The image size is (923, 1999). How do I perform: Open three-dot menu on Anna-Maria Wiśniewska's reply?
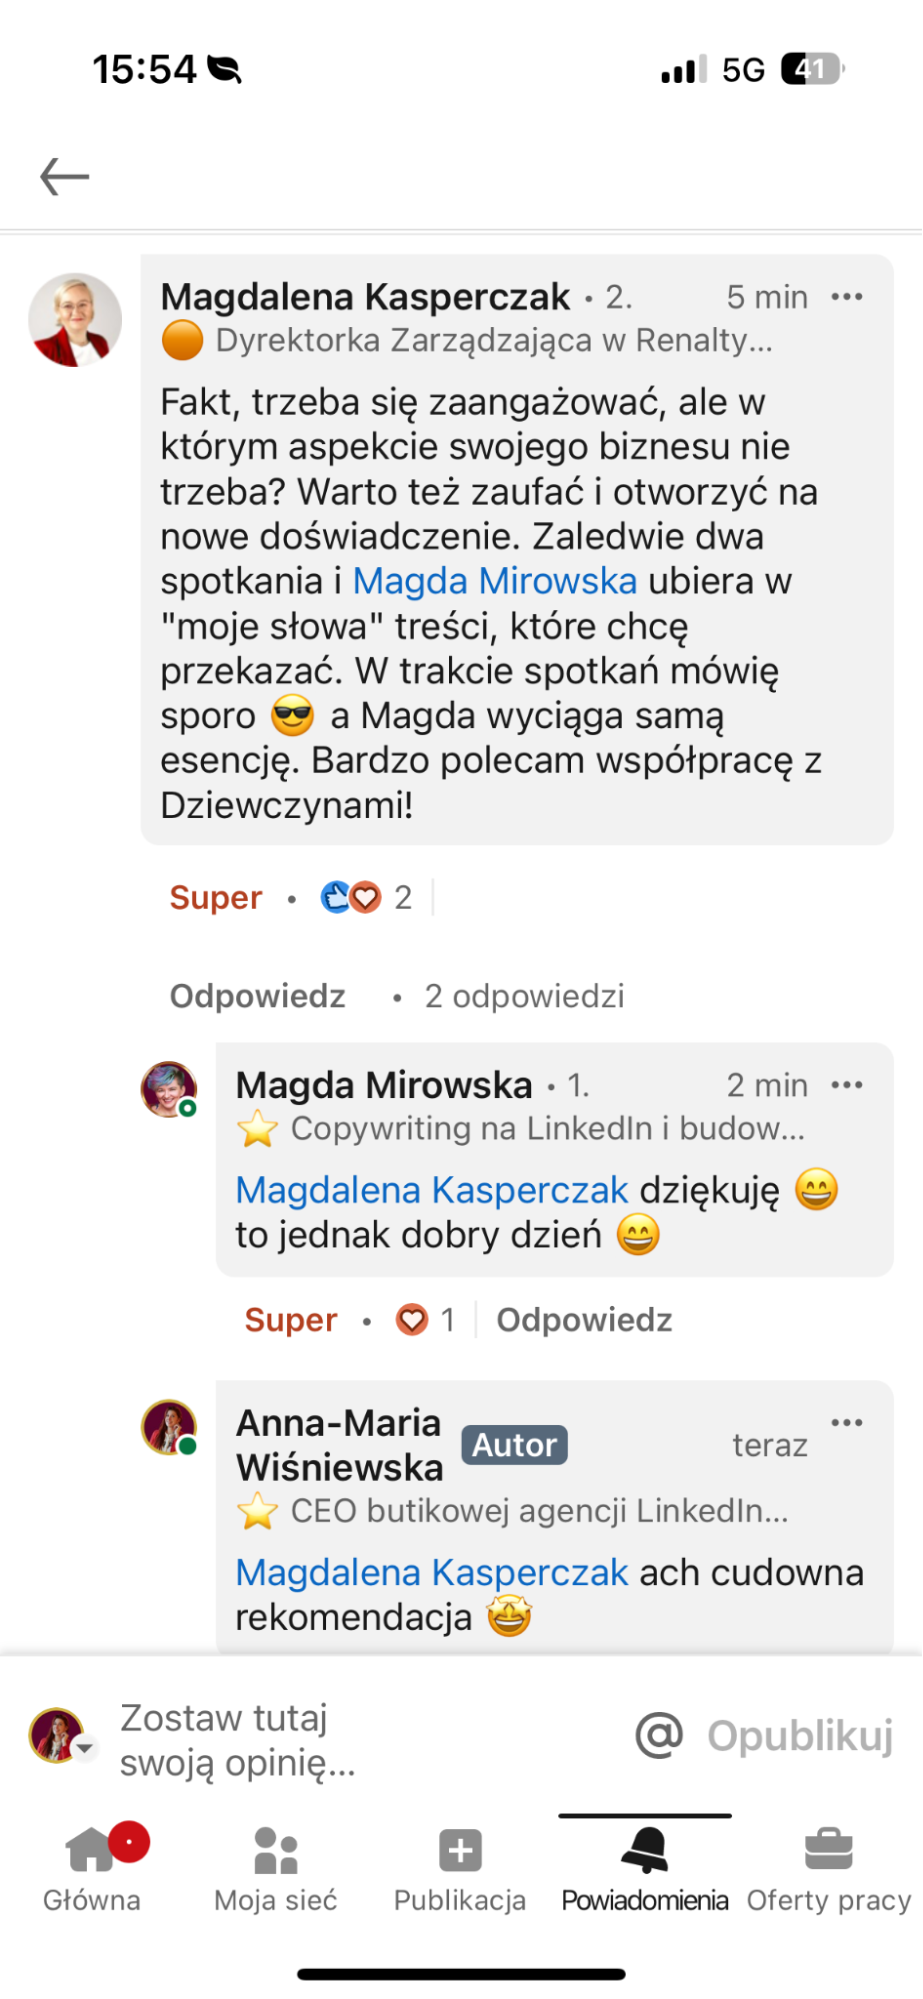pos(846,1423)
